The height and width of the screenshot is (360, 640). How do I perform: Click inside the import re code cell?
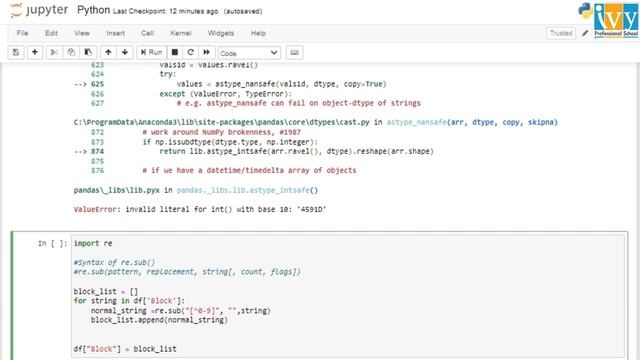[348, 296]
